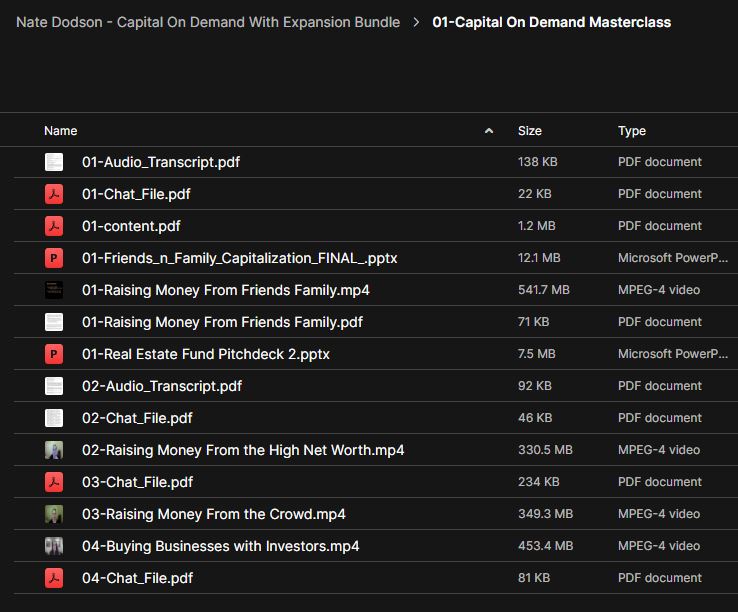Open 02-Audio_Transcript.pdf file name
Image resolution: width=738 pixels, height=612 pixels.
[162, 386]
